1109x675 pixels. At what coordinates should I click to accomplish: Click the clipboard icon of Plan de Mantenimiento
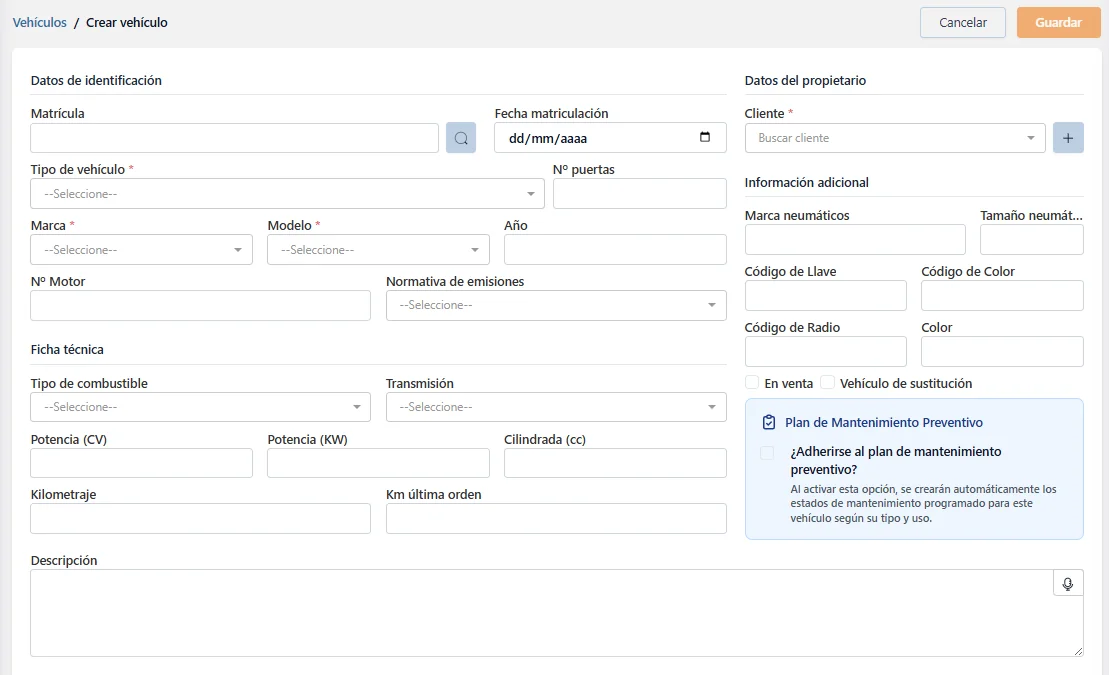[x=769, y=423]
